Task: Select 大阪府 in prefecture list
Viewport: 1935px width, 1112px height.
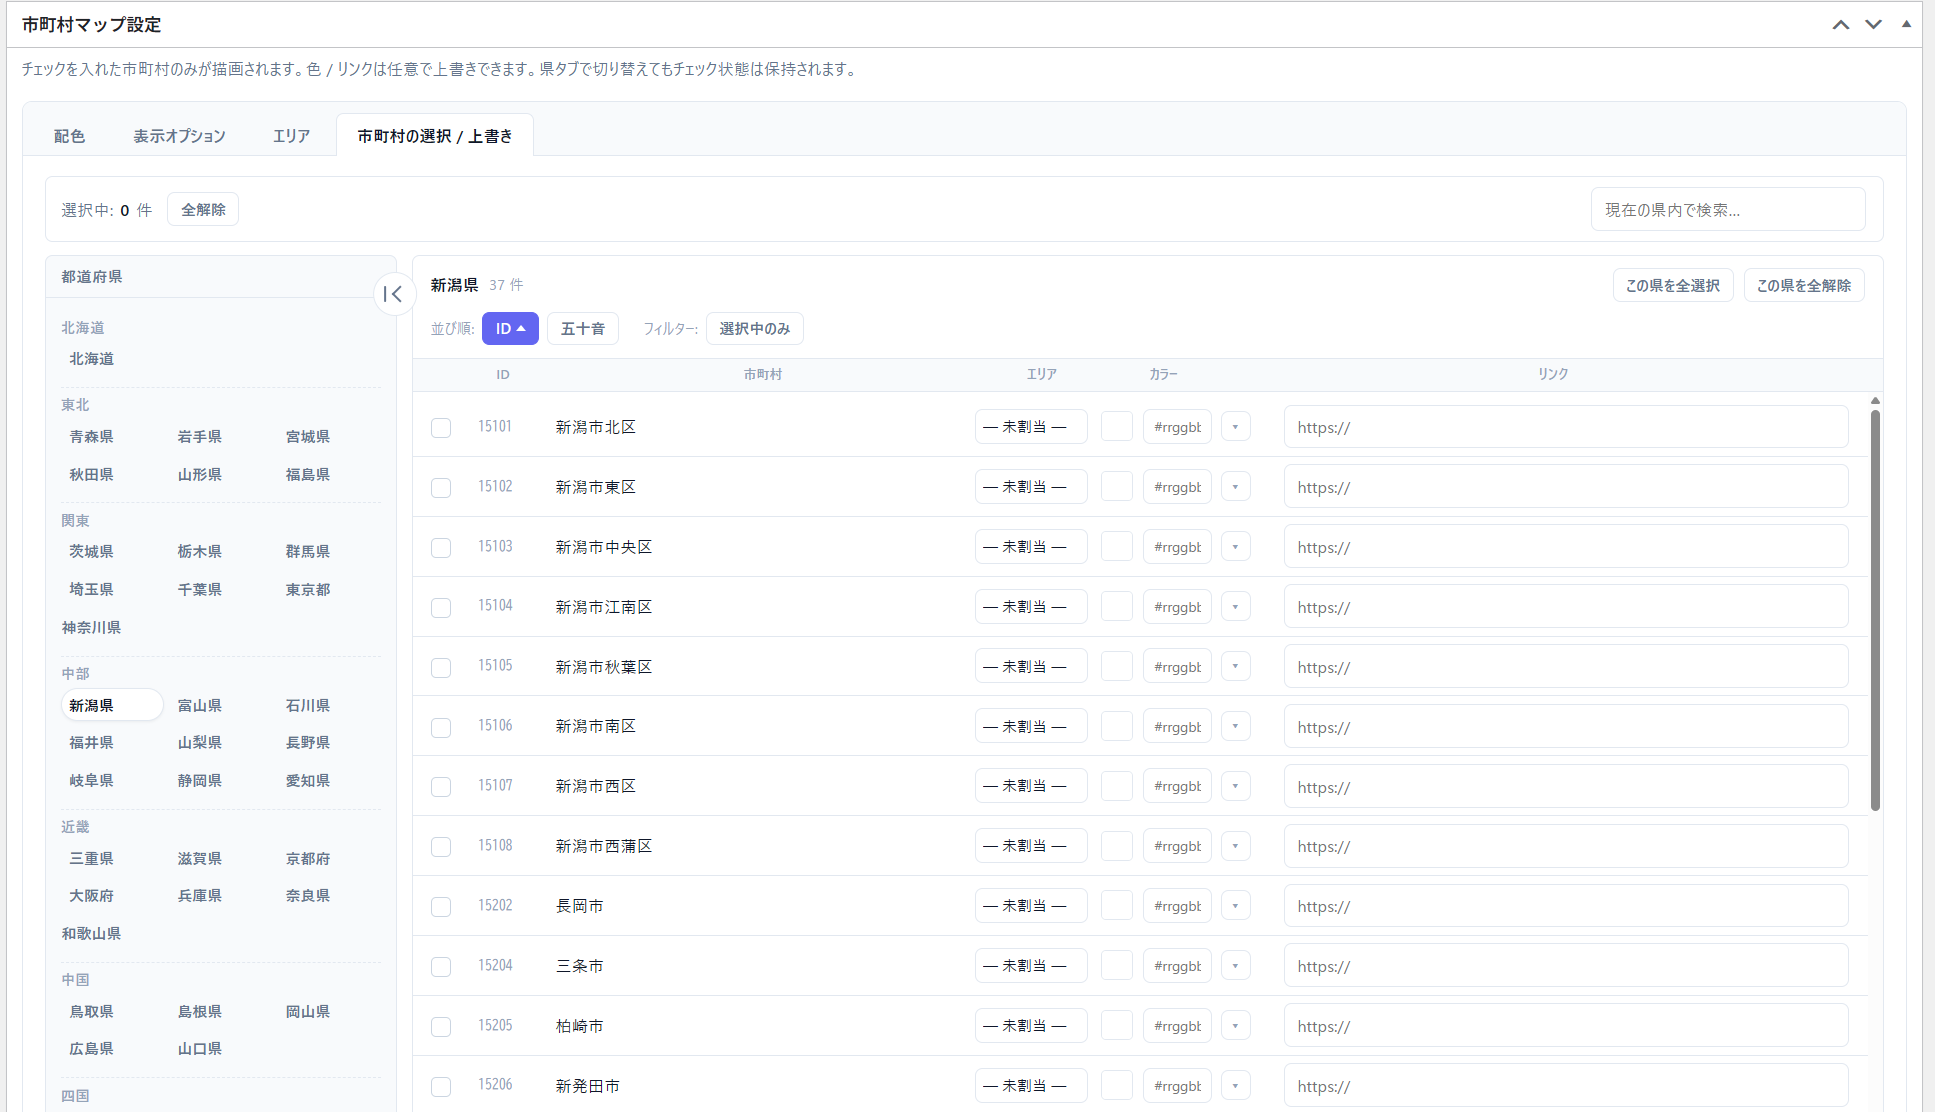Action: 91,896
